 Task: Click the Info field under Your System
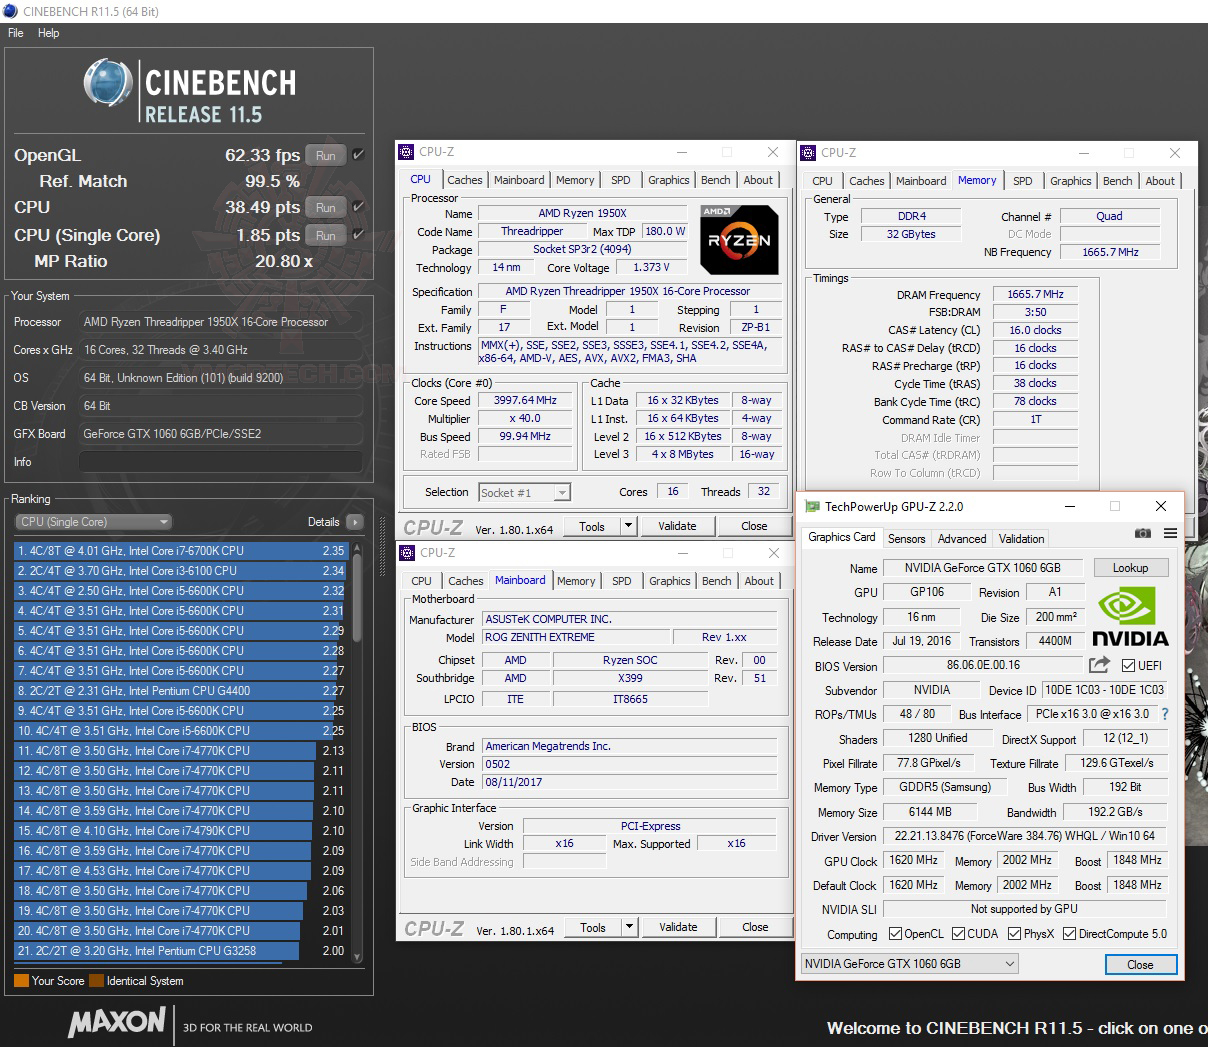(x=220, y=462)
